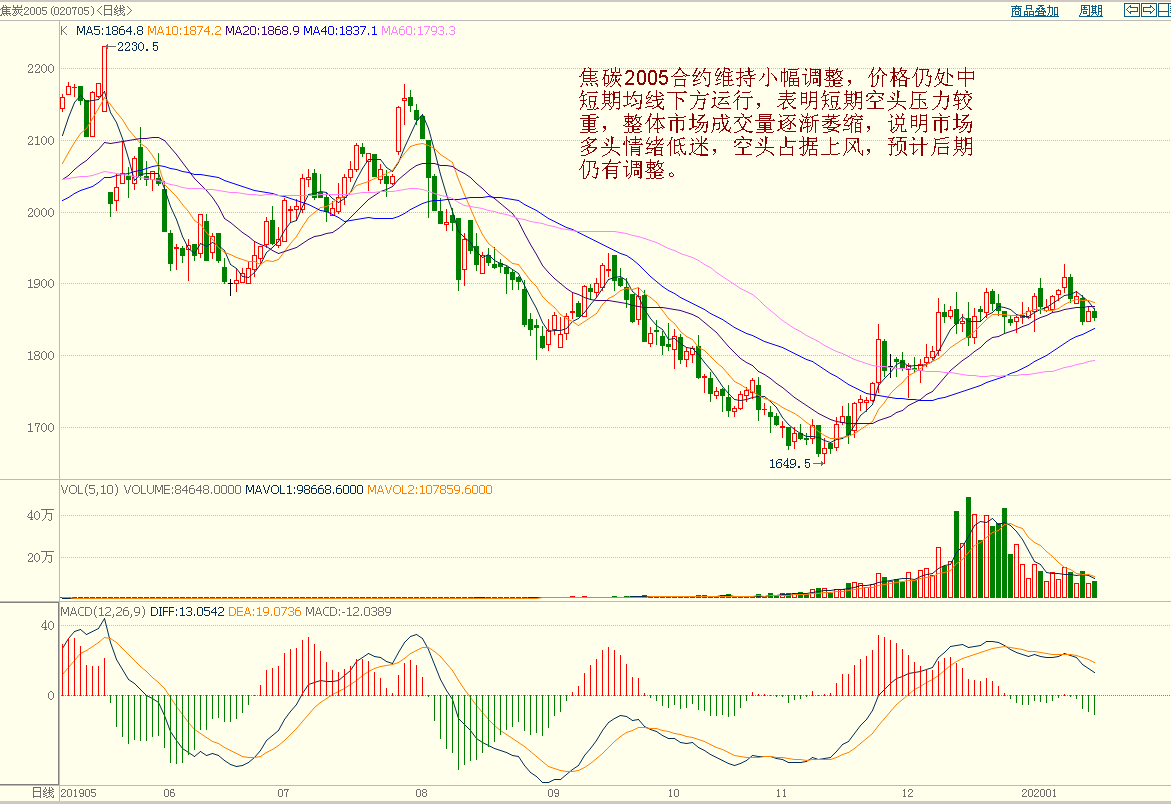
Task: Select the MA5 moving average label
Action: (110, 31)
